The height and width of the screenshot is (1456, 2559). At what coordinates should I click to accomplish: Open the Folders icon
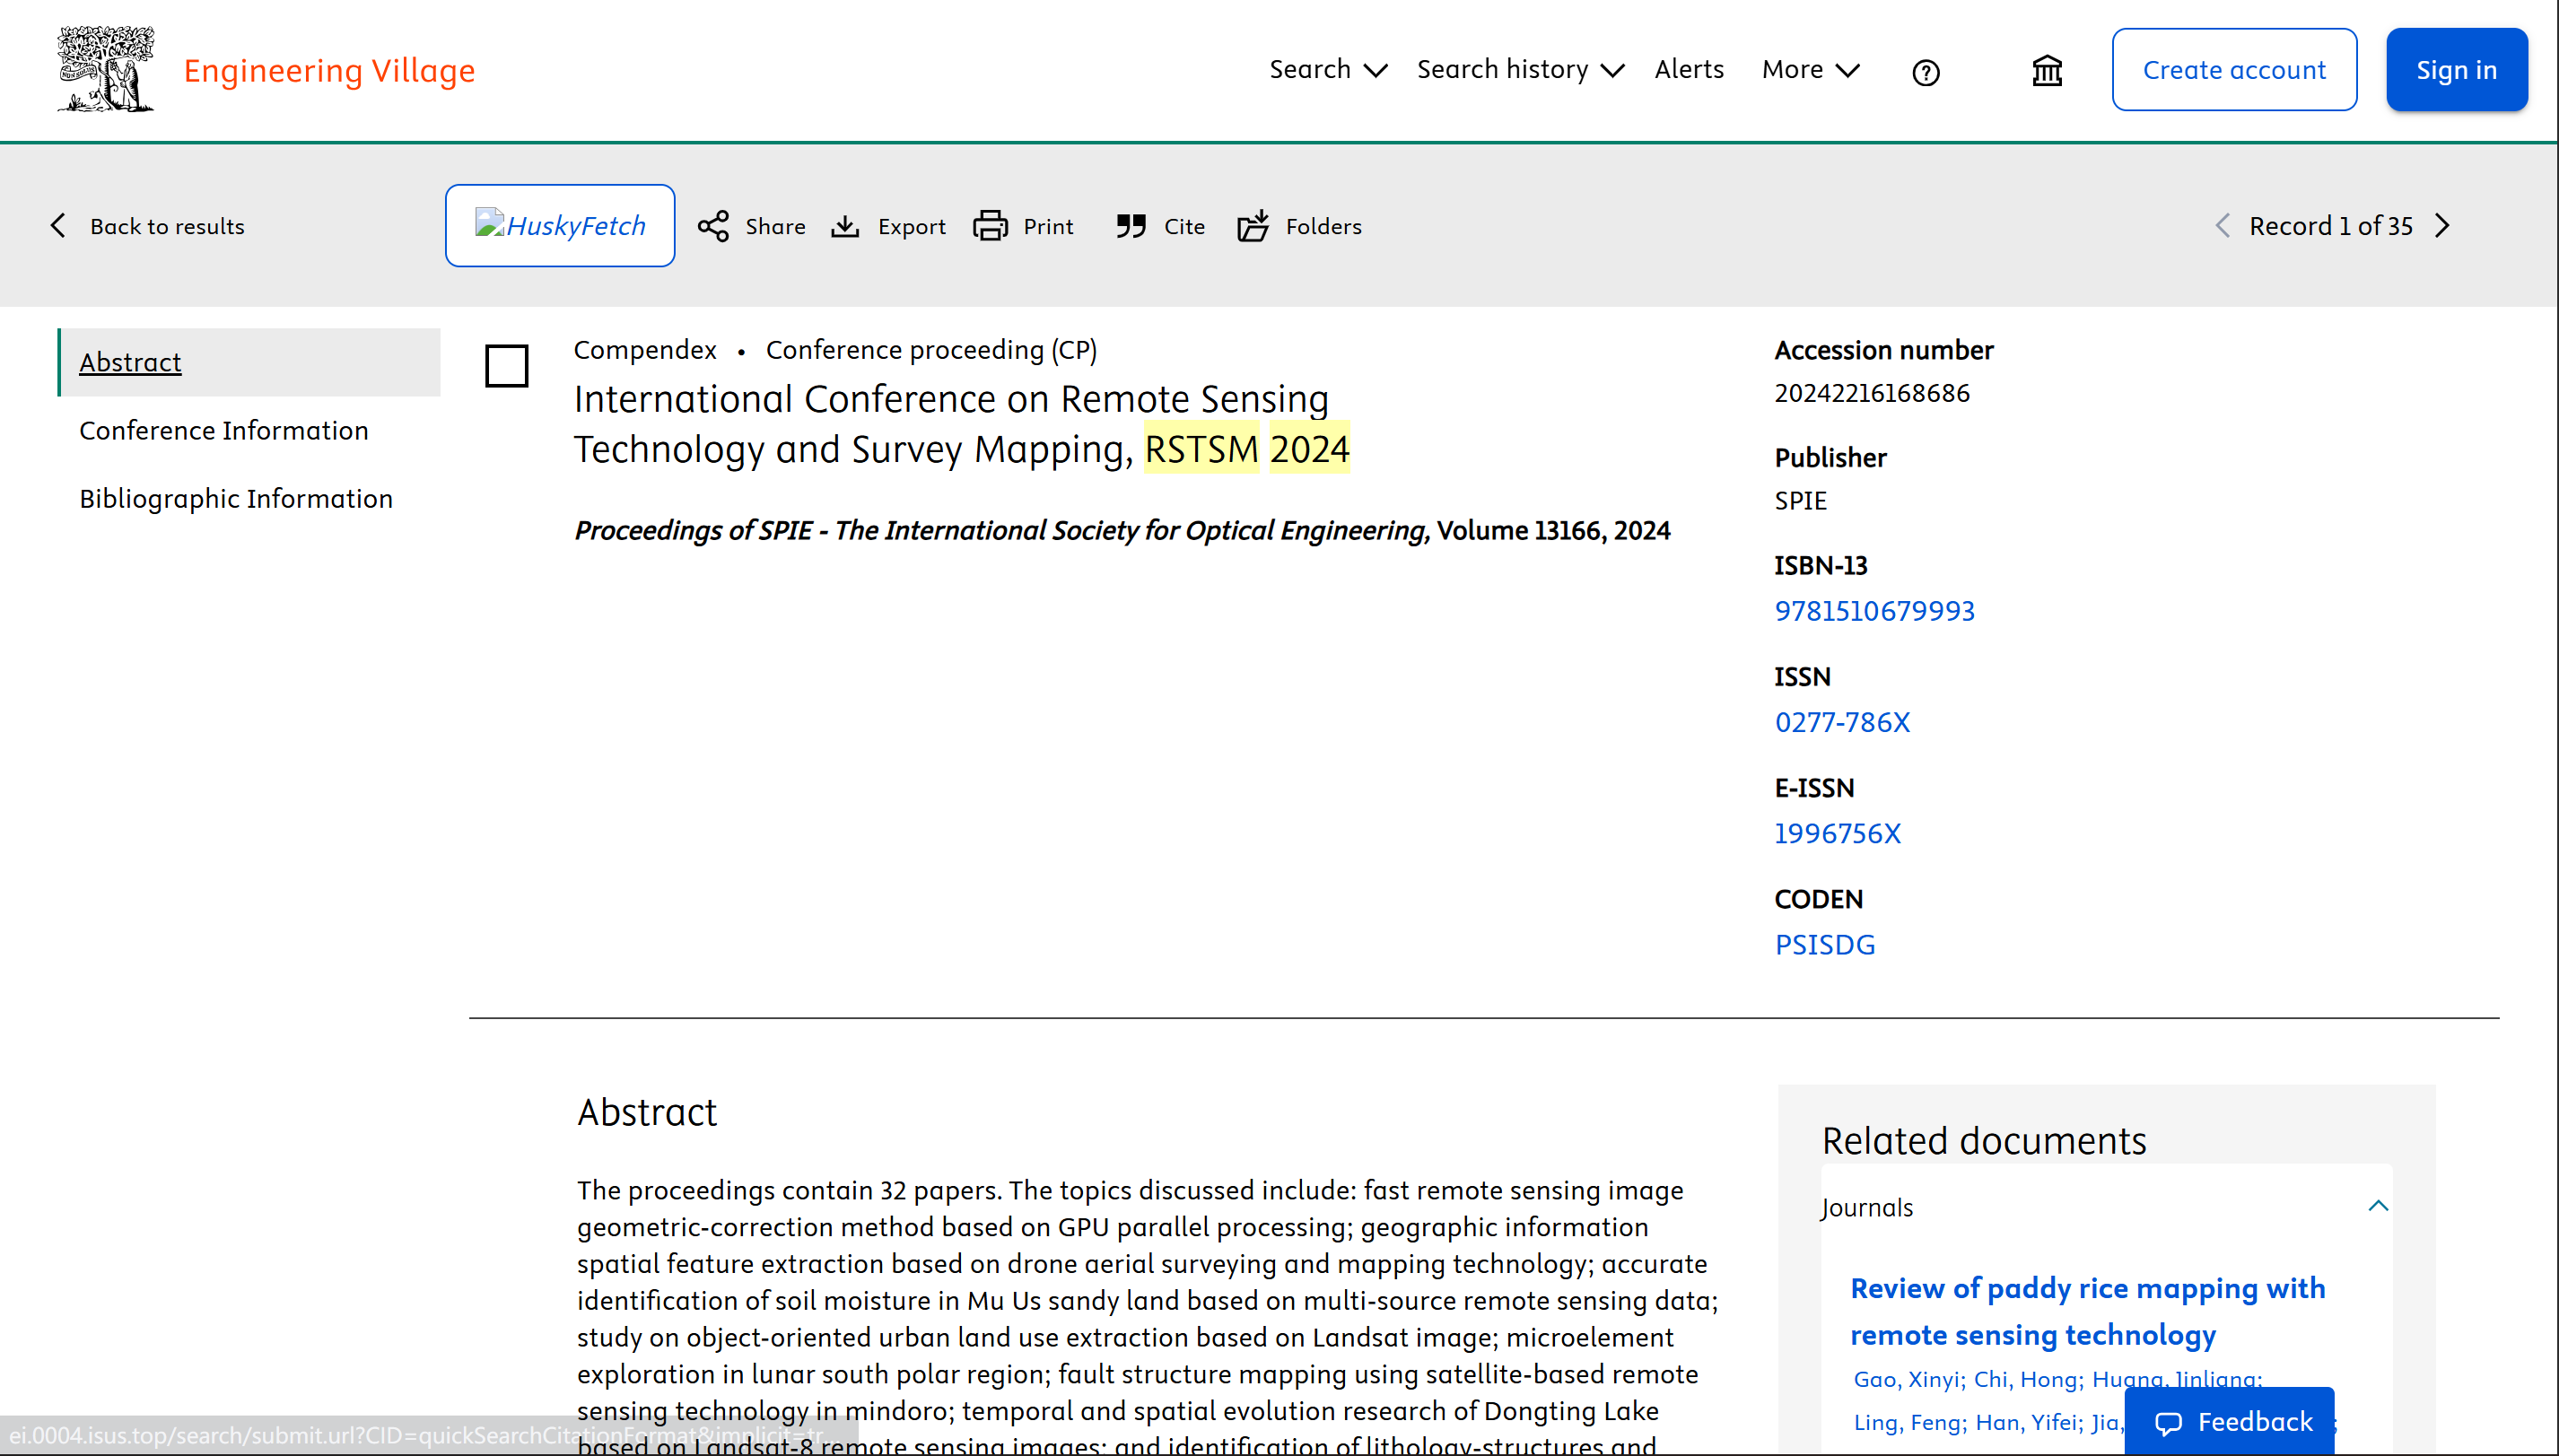[x=1253, y=226]
